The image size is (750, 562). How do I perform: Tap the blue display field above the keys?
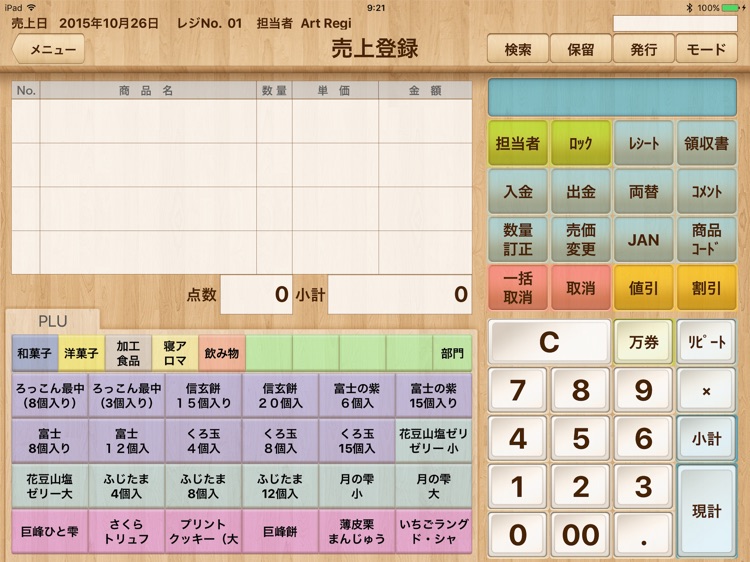pos(612,98)
